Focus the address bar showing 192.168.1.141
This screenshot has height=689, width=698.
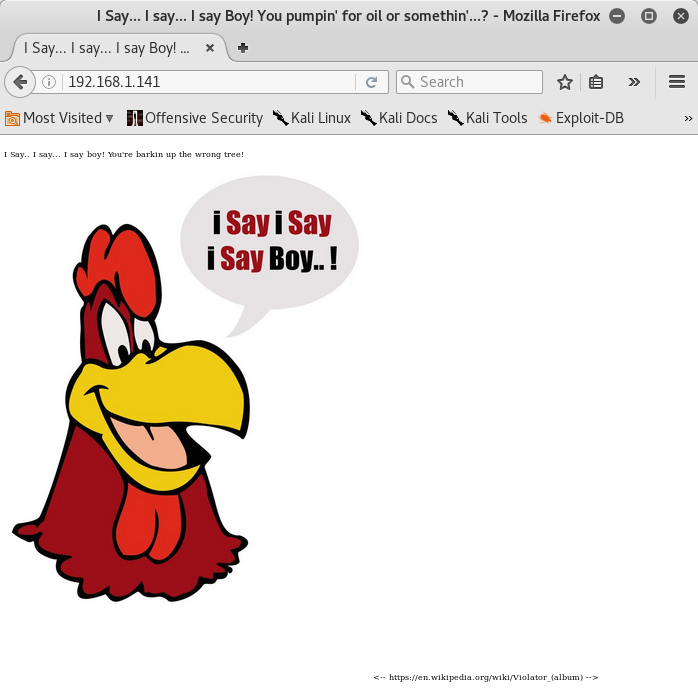[209, 82]
